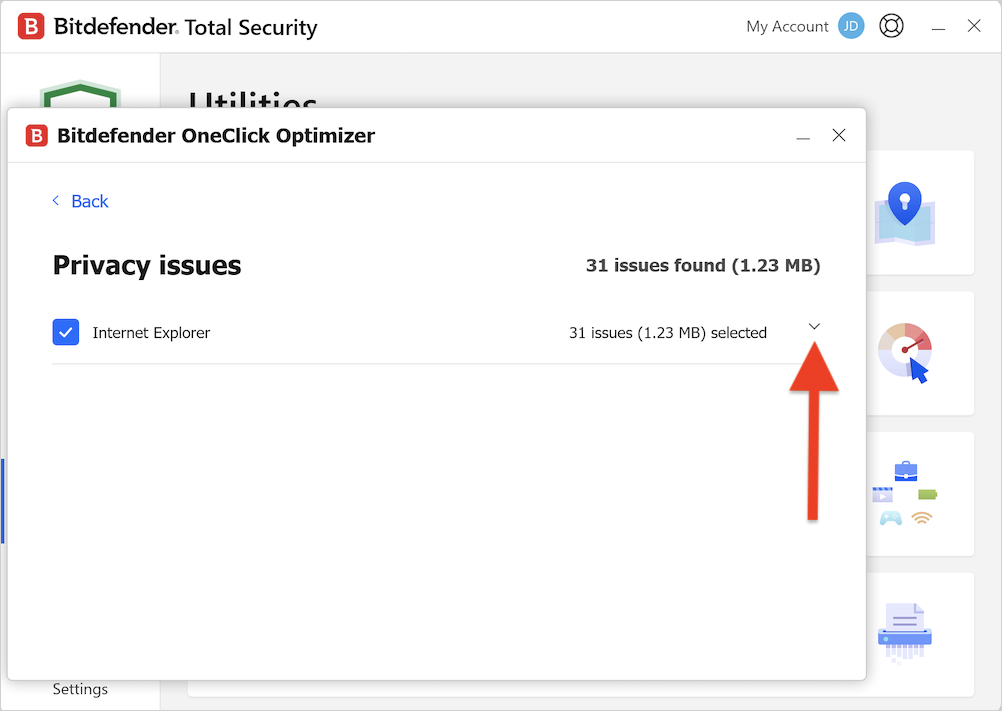
Task: Open the OneClick Optimizer speedometer icon
Action: pos(905,353)
